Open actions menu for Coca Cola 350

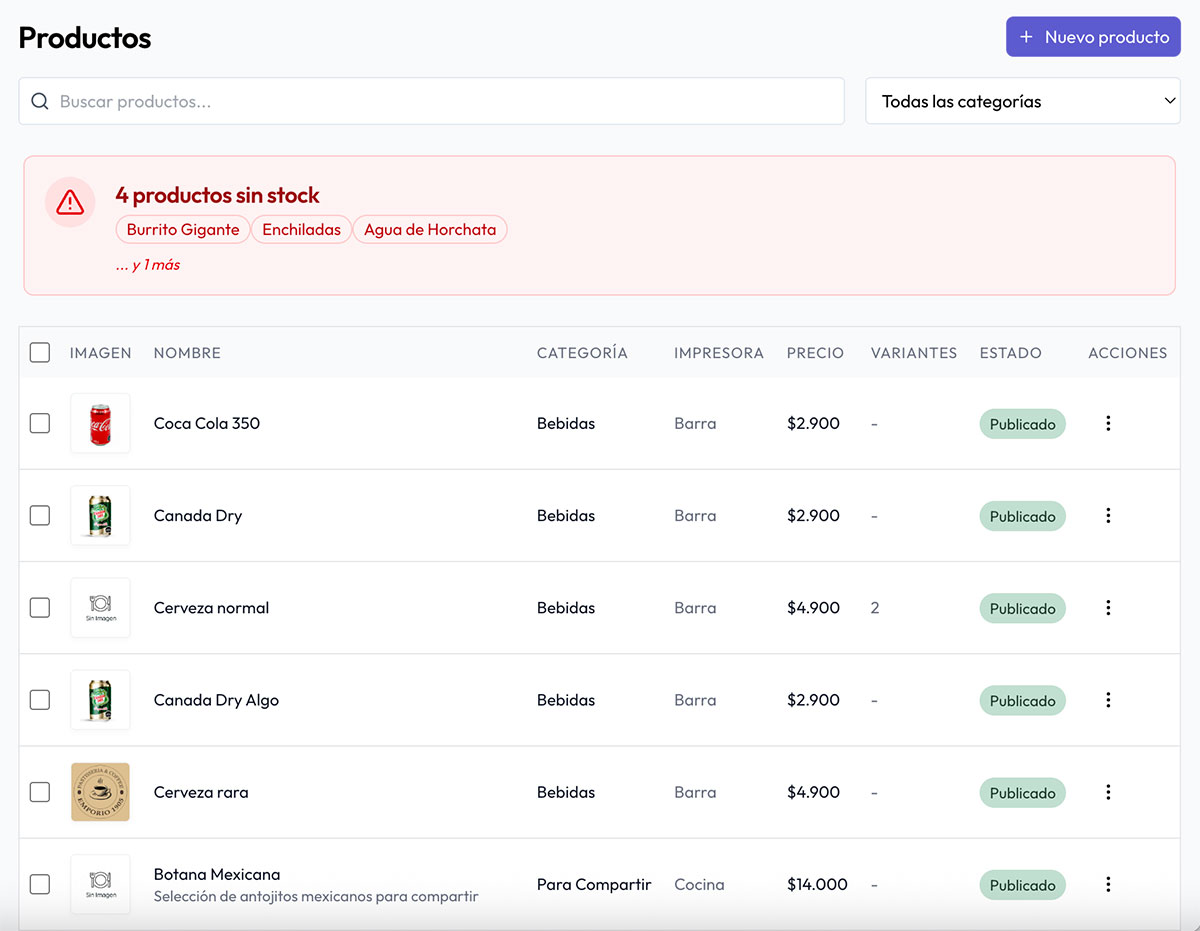(x=1108, y=423)
